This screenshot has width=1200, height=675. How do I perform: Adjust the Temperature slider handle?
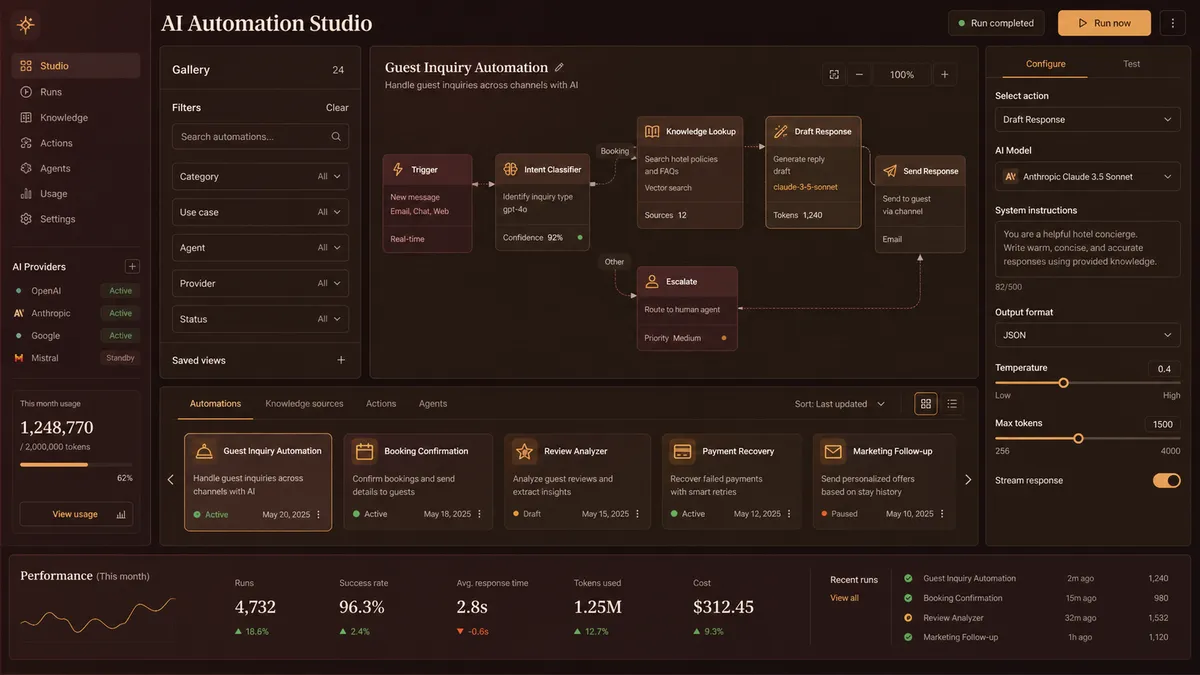pyautogui.click(x=1063, y=383)
